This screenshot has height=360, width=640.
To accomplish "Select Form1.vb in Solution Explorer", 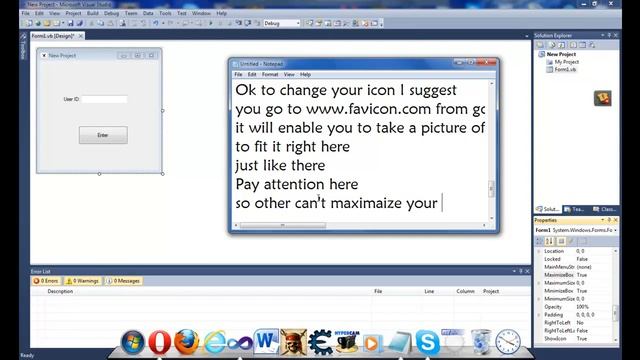I will coord(562,69).
